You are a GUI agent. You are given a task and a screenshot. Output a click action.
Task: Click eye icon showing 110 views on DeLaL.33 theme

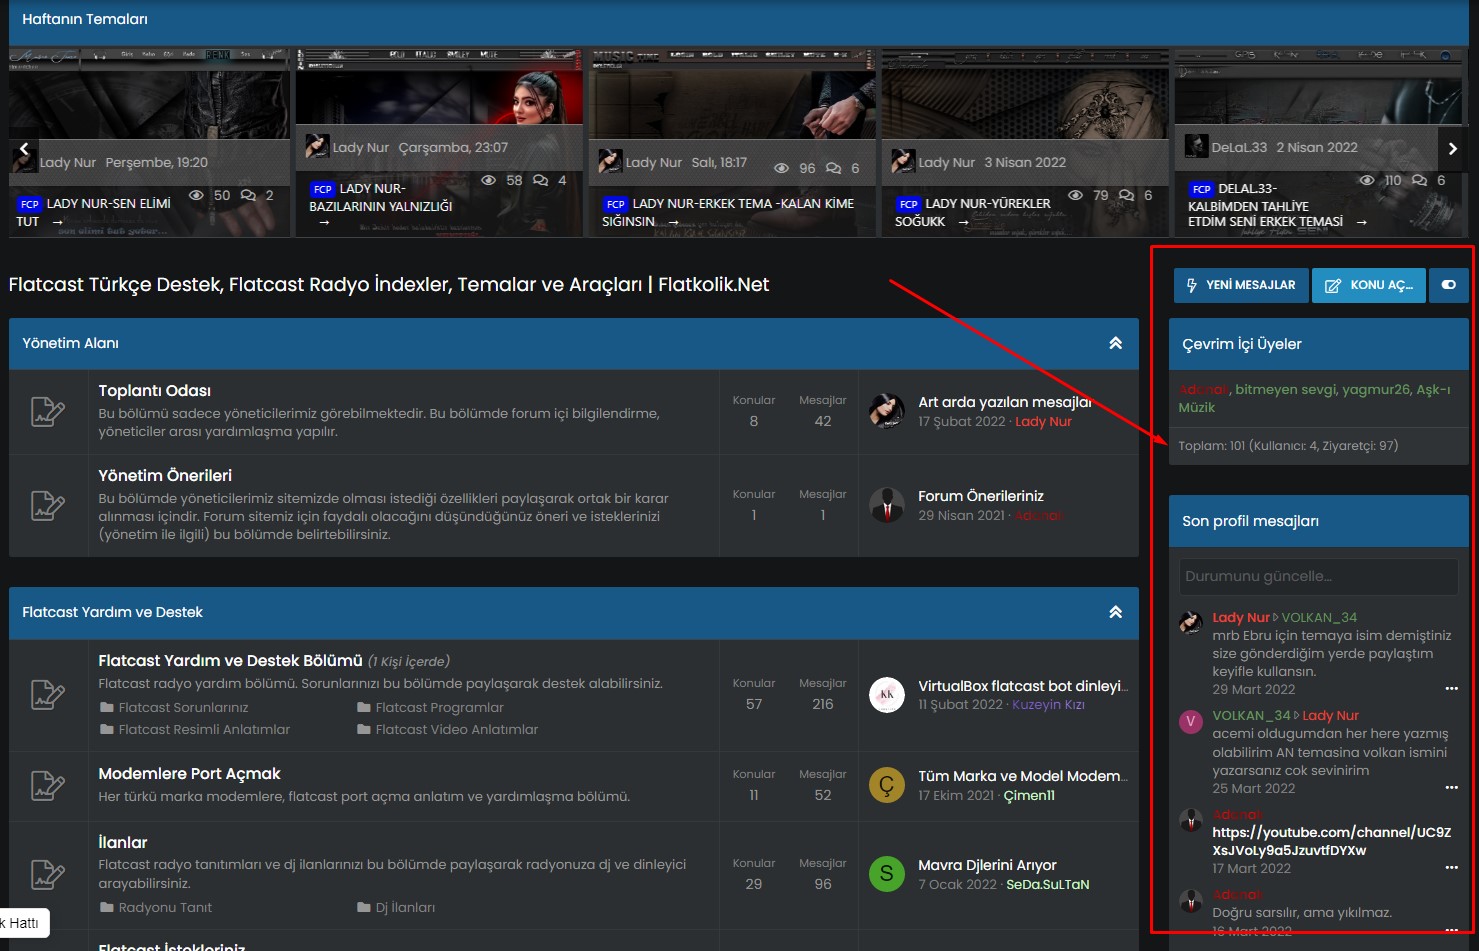(1366, 180)
